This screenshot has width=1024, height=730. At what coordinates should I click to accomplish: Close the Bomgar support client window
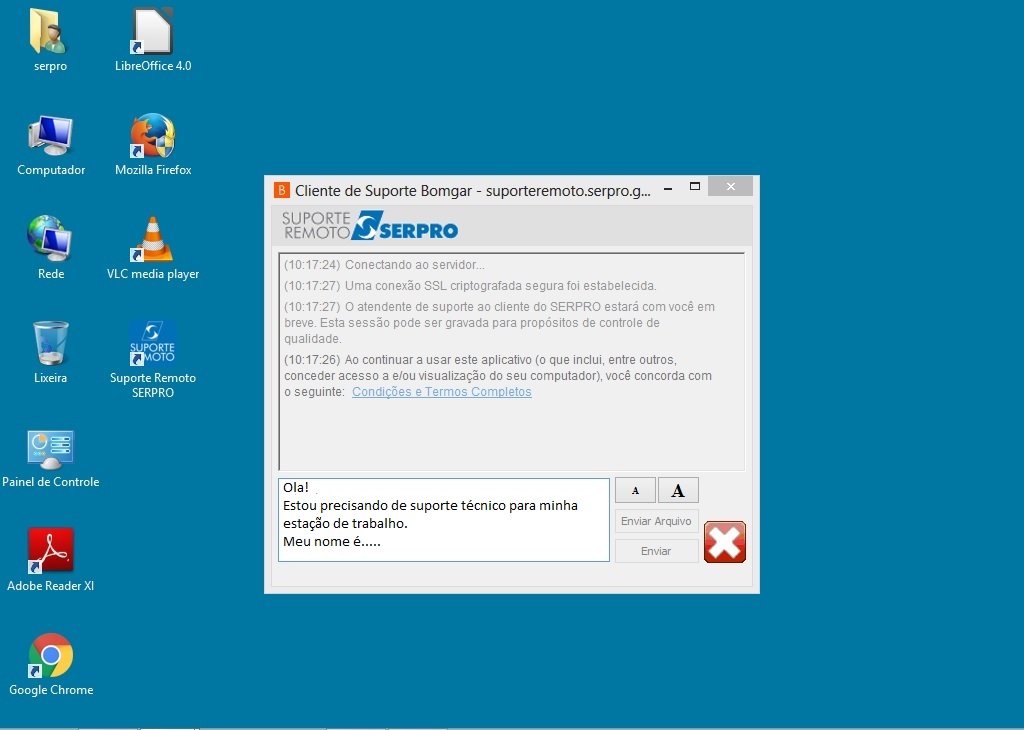pyautogui.click(x=731, y=187)
